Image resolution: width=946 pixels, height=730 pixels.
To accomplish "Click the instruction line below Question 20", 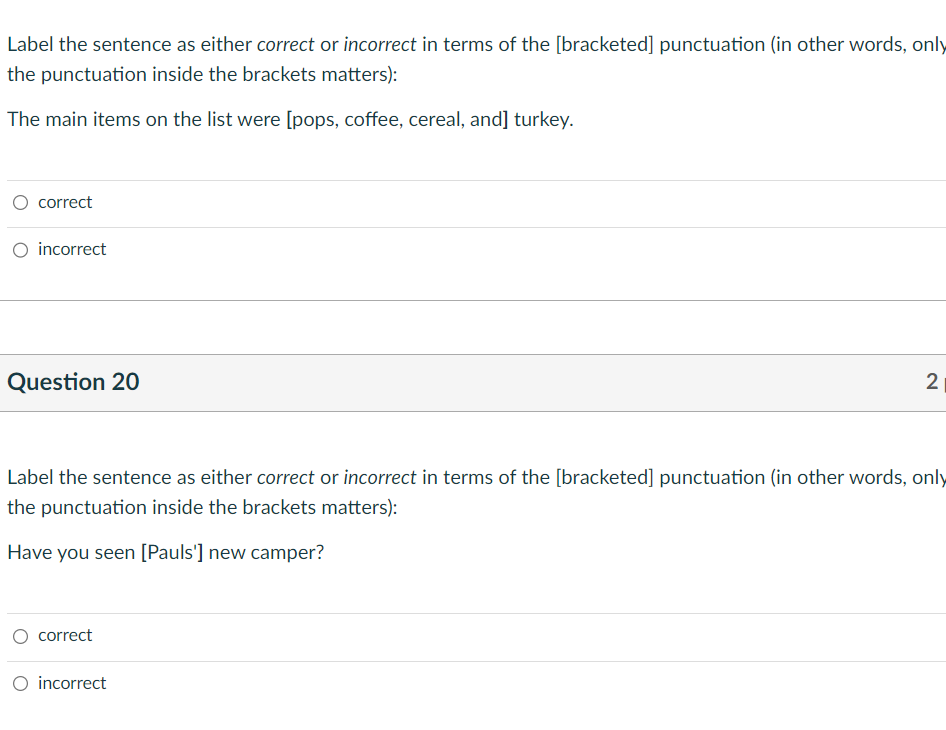I will pyautogui.click(x=400, y=477).
